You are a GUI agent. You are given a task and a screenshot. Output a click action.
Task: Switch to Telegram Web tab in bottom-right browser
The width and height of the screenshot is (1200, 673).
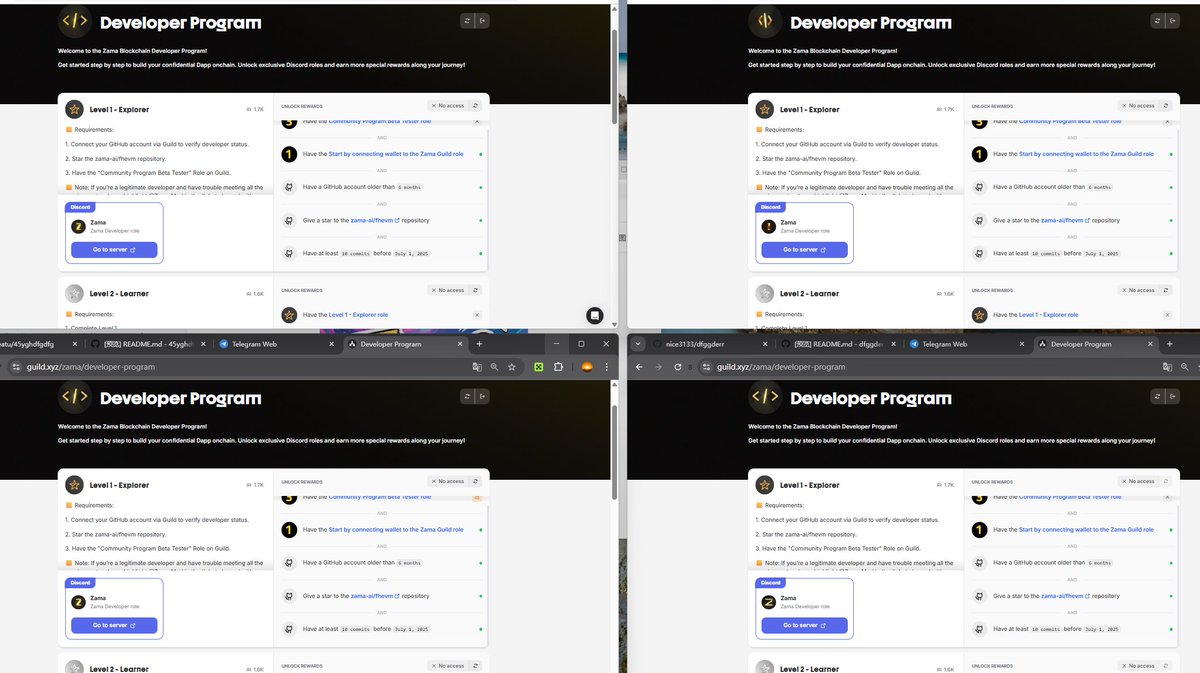pos(966,343)
